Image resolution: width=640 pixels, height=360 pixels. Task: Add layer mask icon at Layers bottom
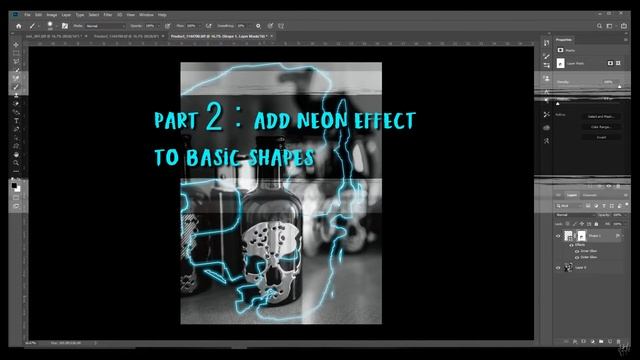(x=584, y=341)
